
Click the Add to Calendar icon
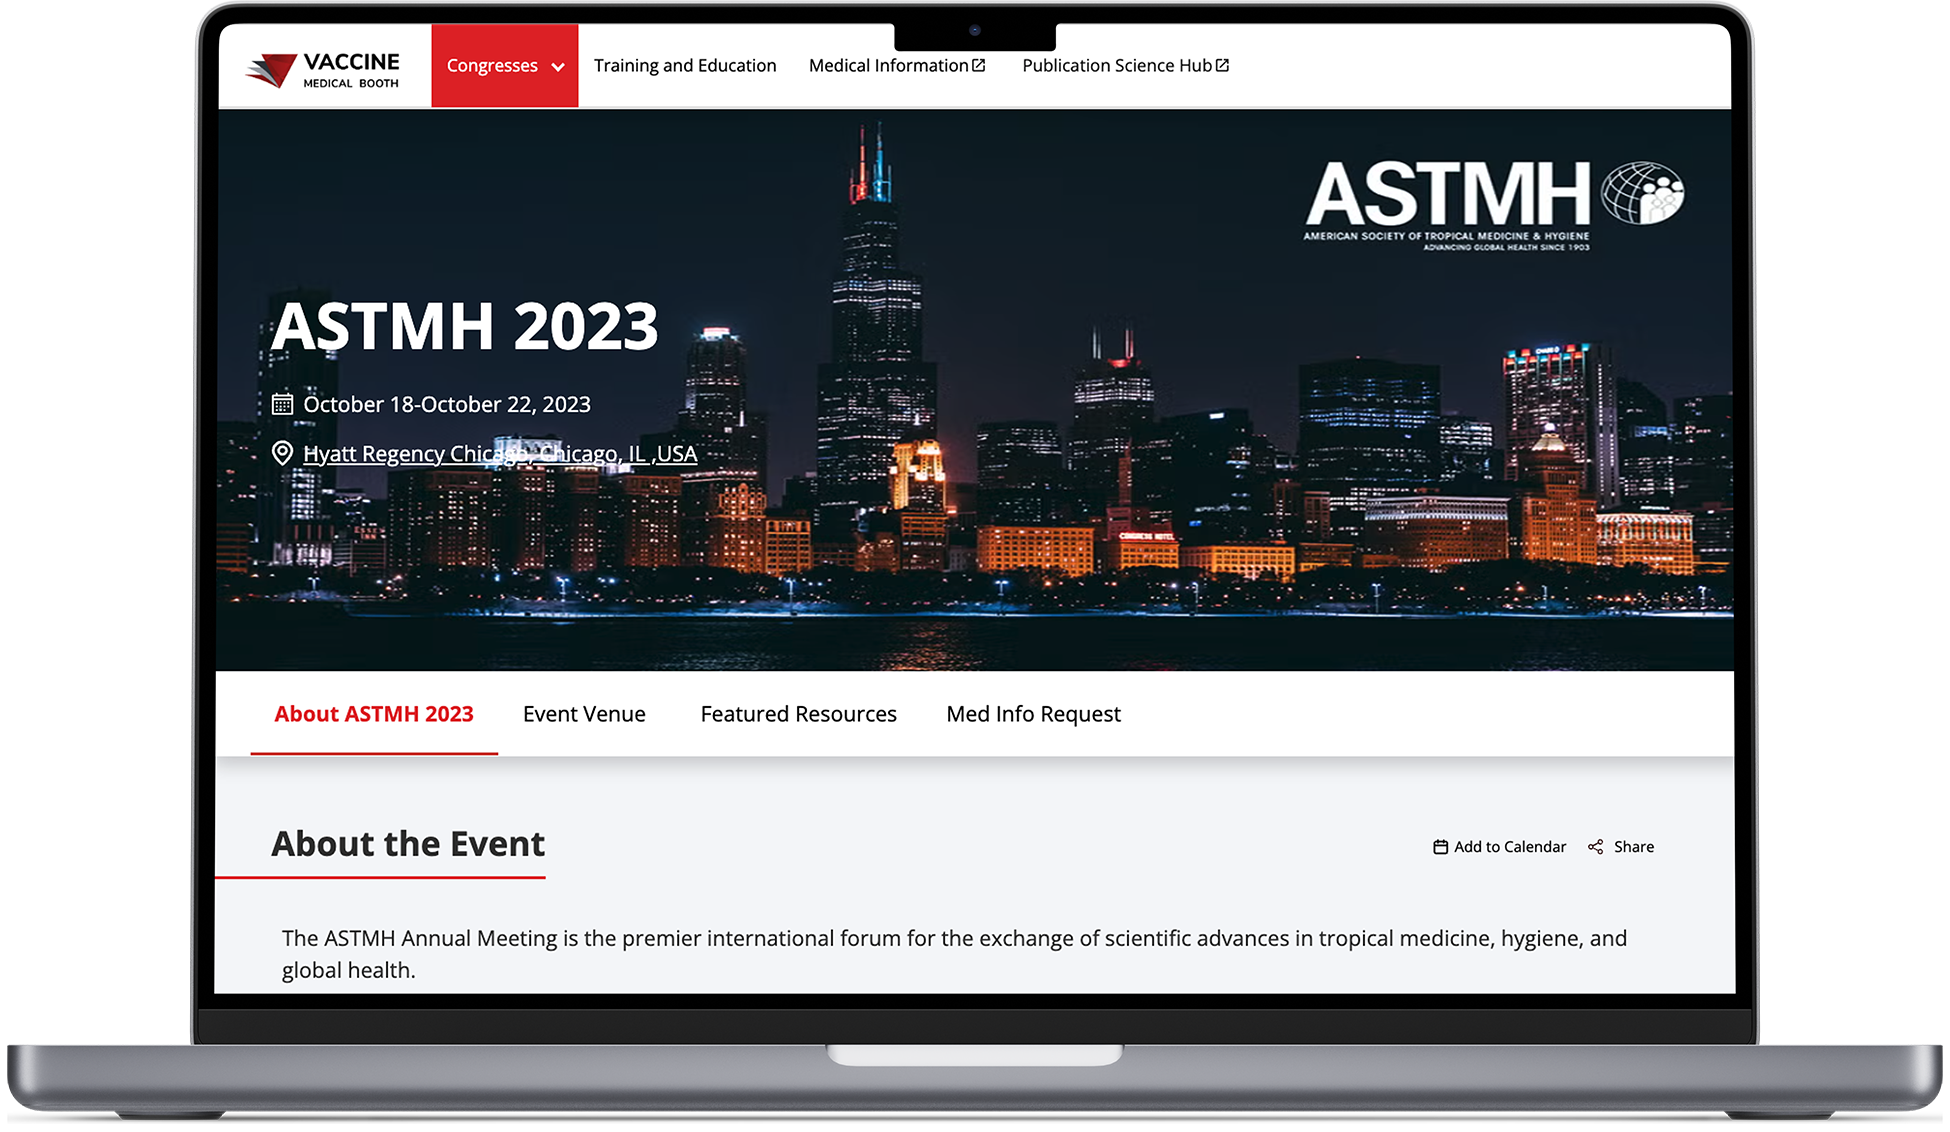tap(1440, 847)
